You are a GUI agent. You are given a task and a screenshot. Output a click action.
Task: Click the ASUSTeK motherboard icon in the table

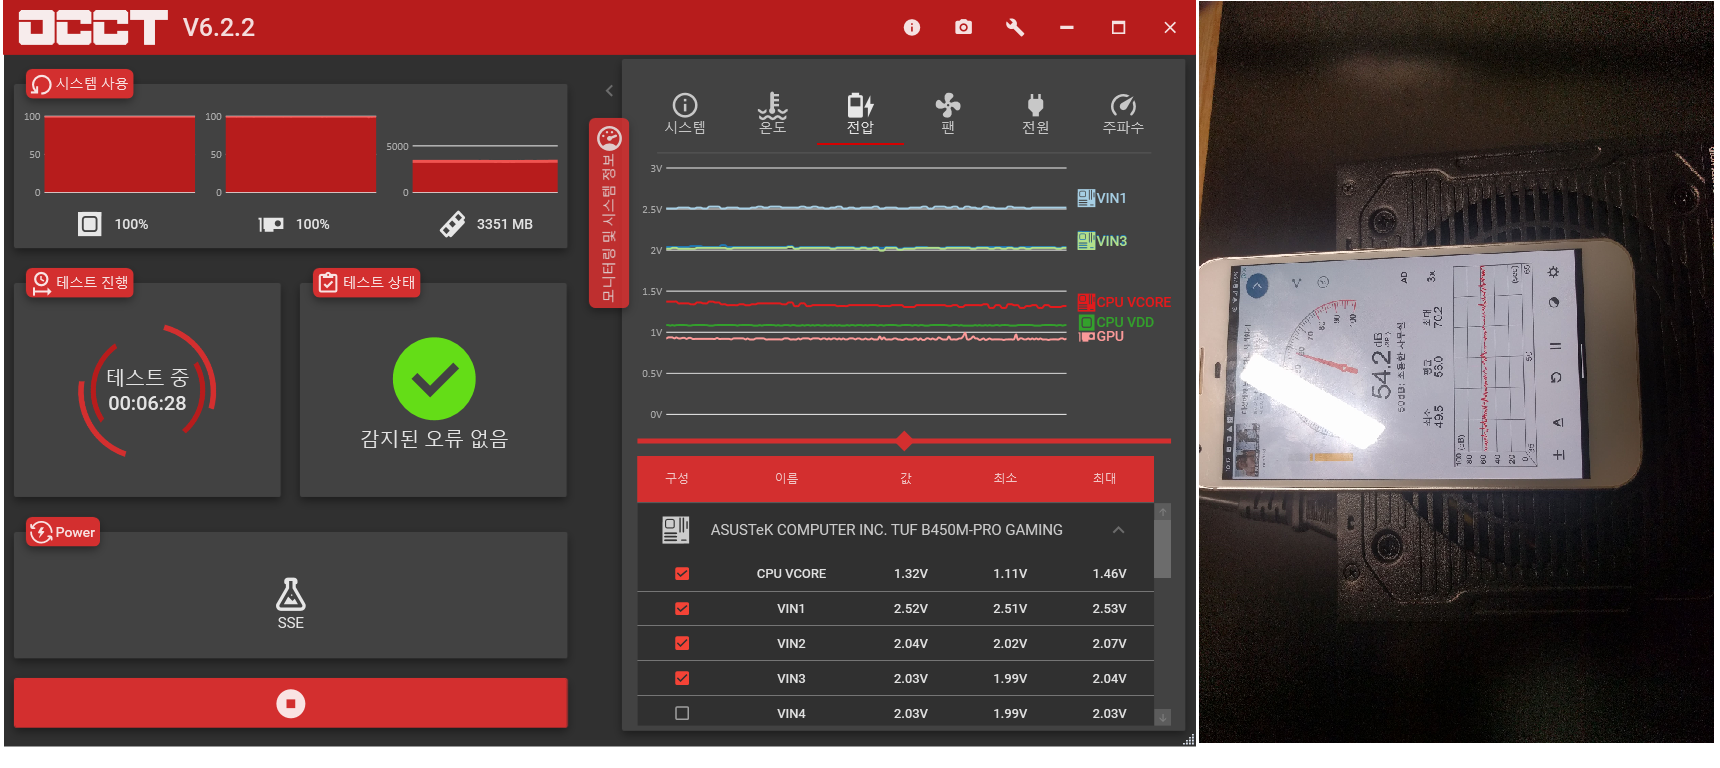[x=676, y=530]
